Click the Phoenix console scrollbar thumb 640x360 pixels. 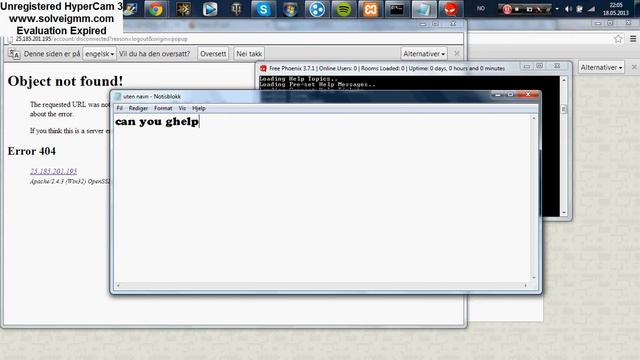point(564,109)
